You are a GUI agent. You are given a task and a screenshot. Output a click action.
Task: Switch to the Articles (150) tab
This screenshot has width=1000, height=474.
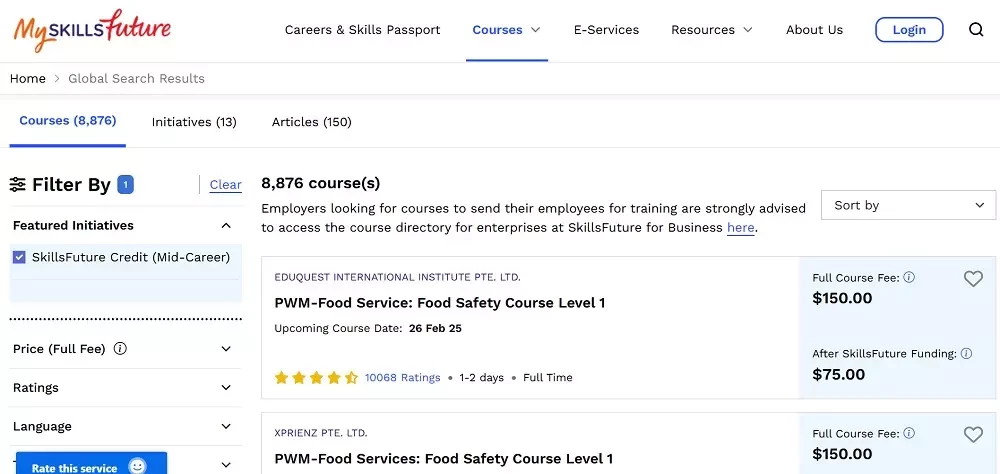[312, 122]
